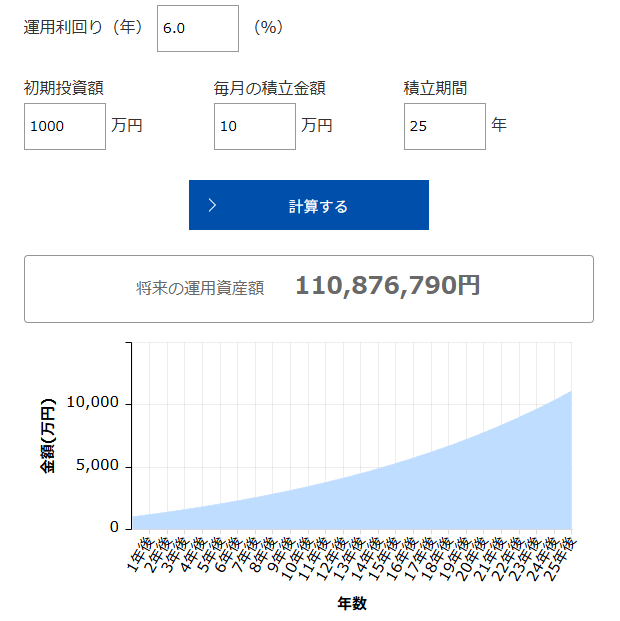Viewport: 620px width, 621px height.
Task: Click the 積立期間 label
Action: click(435, 88)
